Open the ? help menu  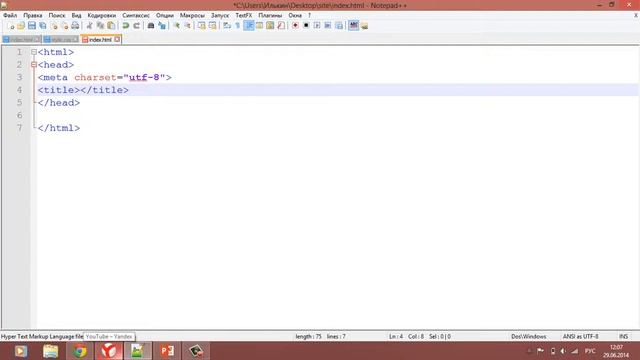[x=309, y=16]
